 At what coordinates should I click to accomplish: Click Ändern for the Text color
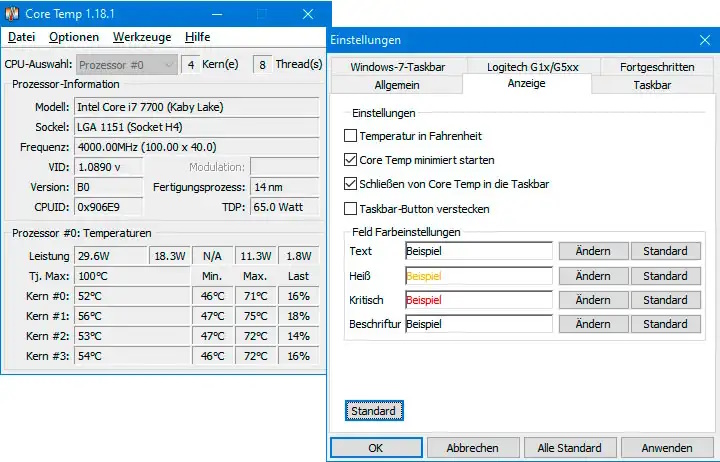click(x=593, y=251)
